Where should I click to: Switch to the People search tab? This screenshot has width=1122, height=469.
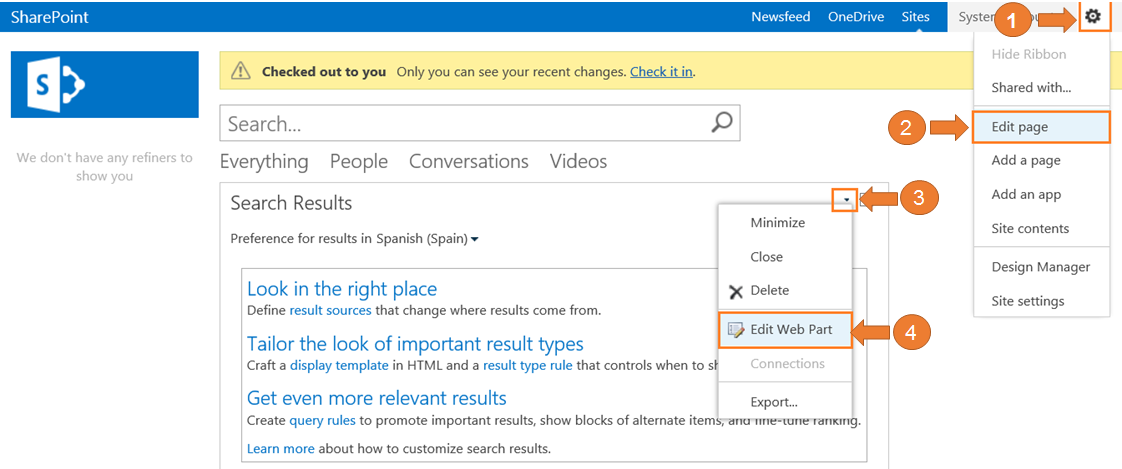(x=358, y=161)
